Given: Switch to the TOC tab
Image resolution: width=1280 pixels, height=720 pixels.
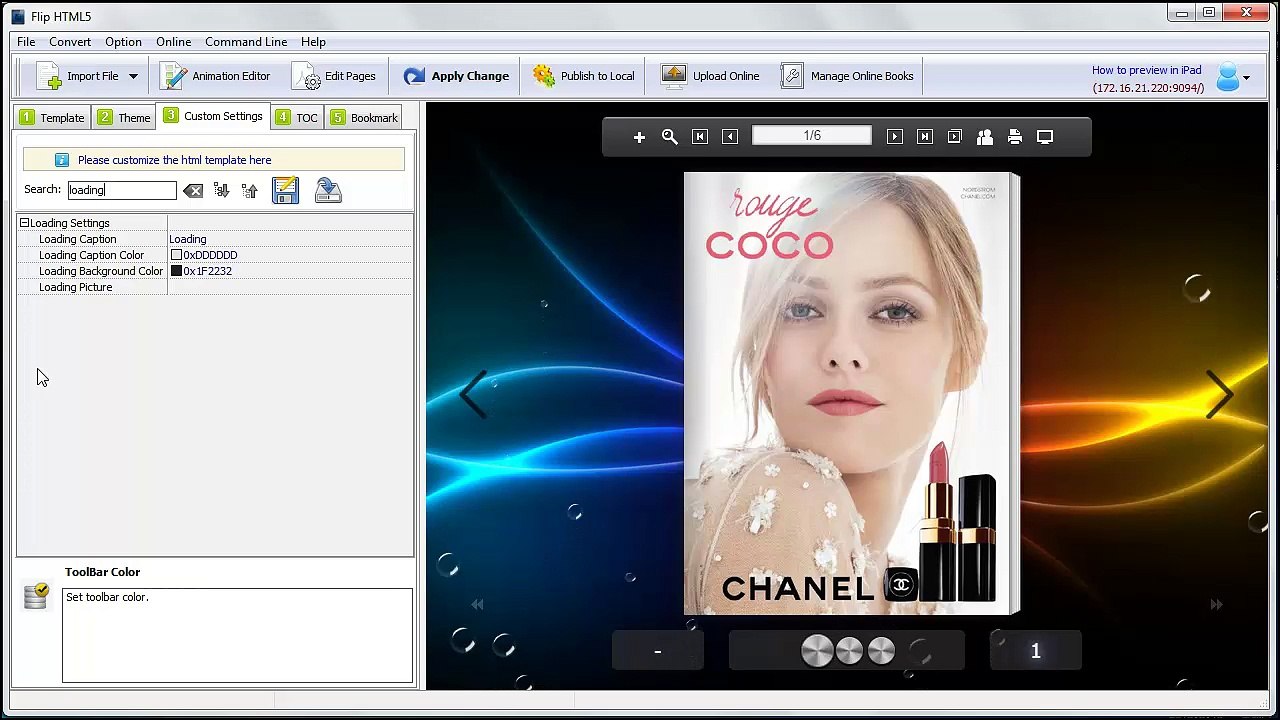Looking at the screenshot, I should point(296,118).
